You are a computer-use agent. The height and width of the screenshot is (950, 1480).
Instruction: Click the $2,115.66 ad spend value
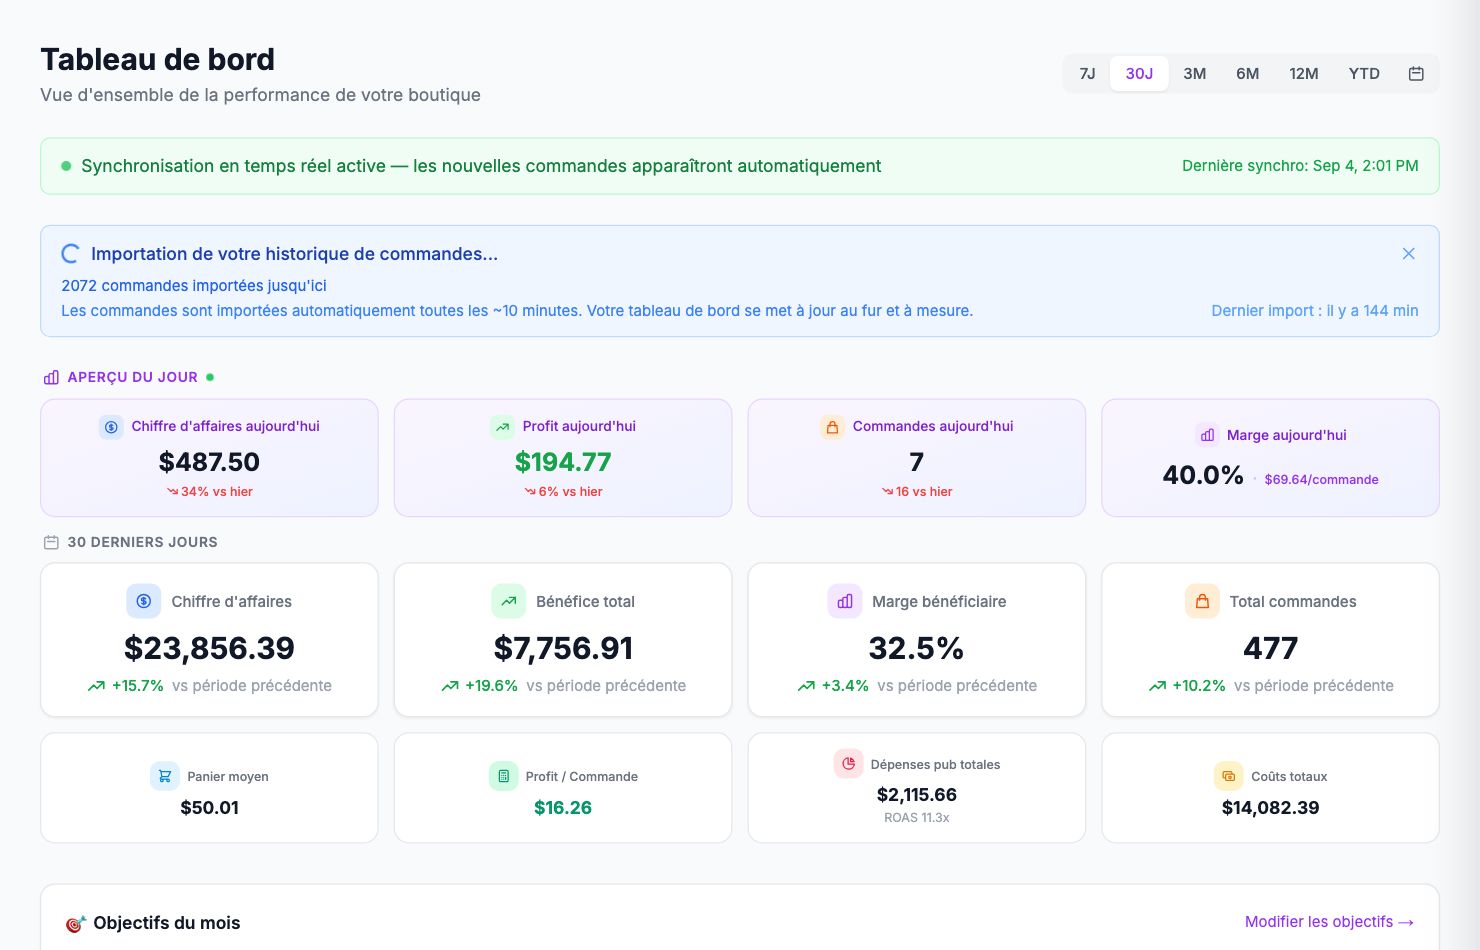[x=916, y=795]
